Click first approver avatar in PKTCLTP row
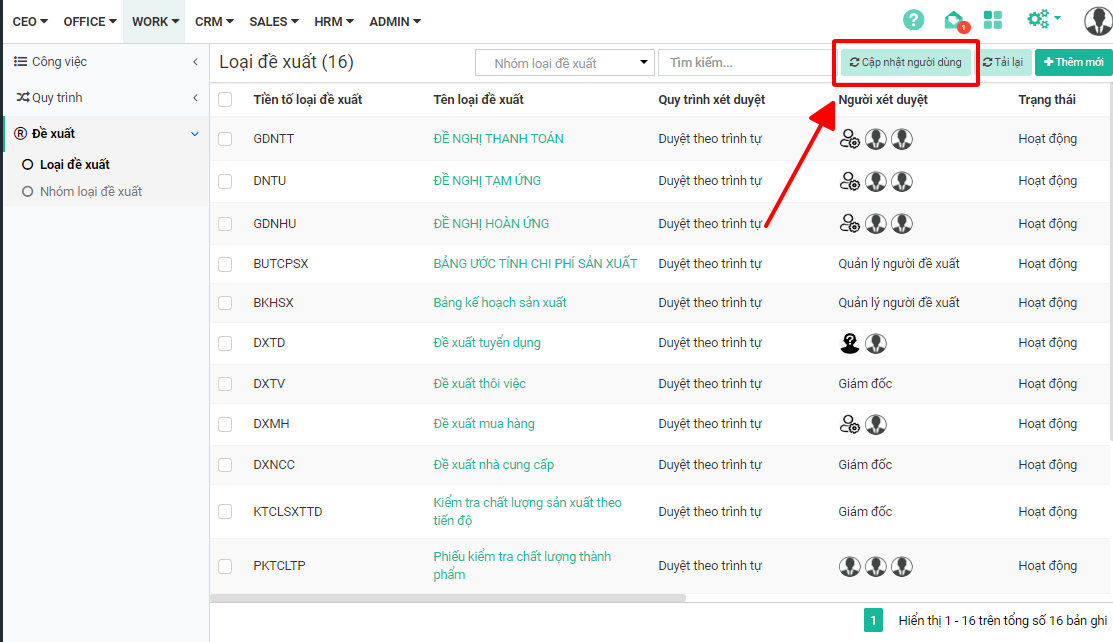Image resolution: width=1113 pixels, height=642 pixels. (x=849, y=566)
